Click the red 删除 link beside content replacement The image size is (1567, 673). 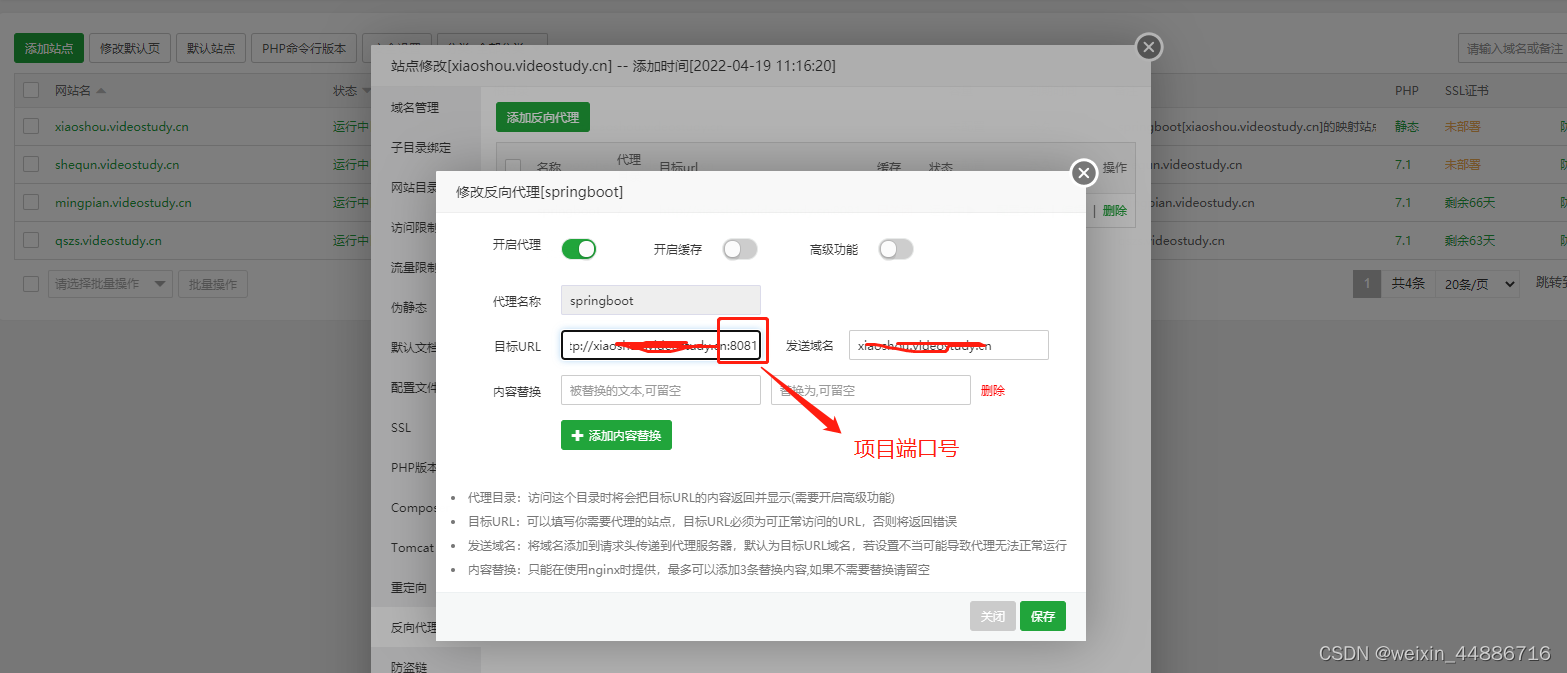(992, 390)
